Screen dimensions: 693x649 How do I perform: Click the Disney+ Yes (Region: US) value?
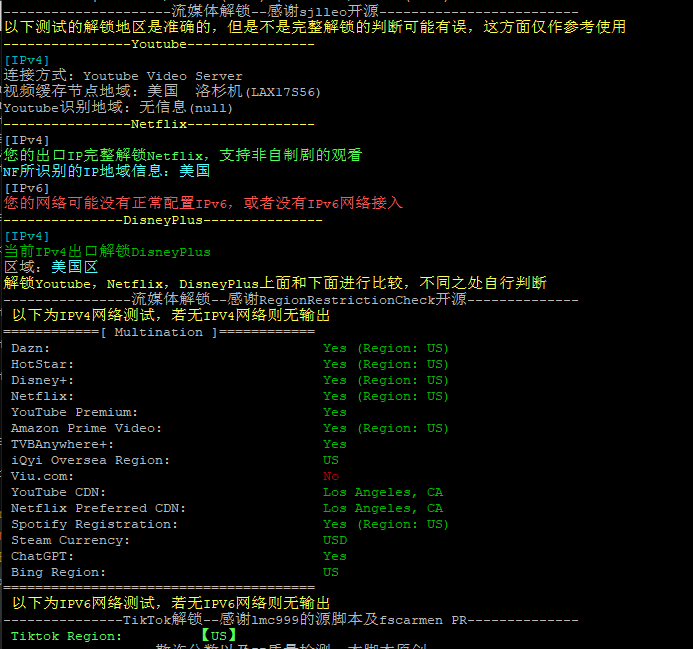pyautogui.click(x=386, y=380)
